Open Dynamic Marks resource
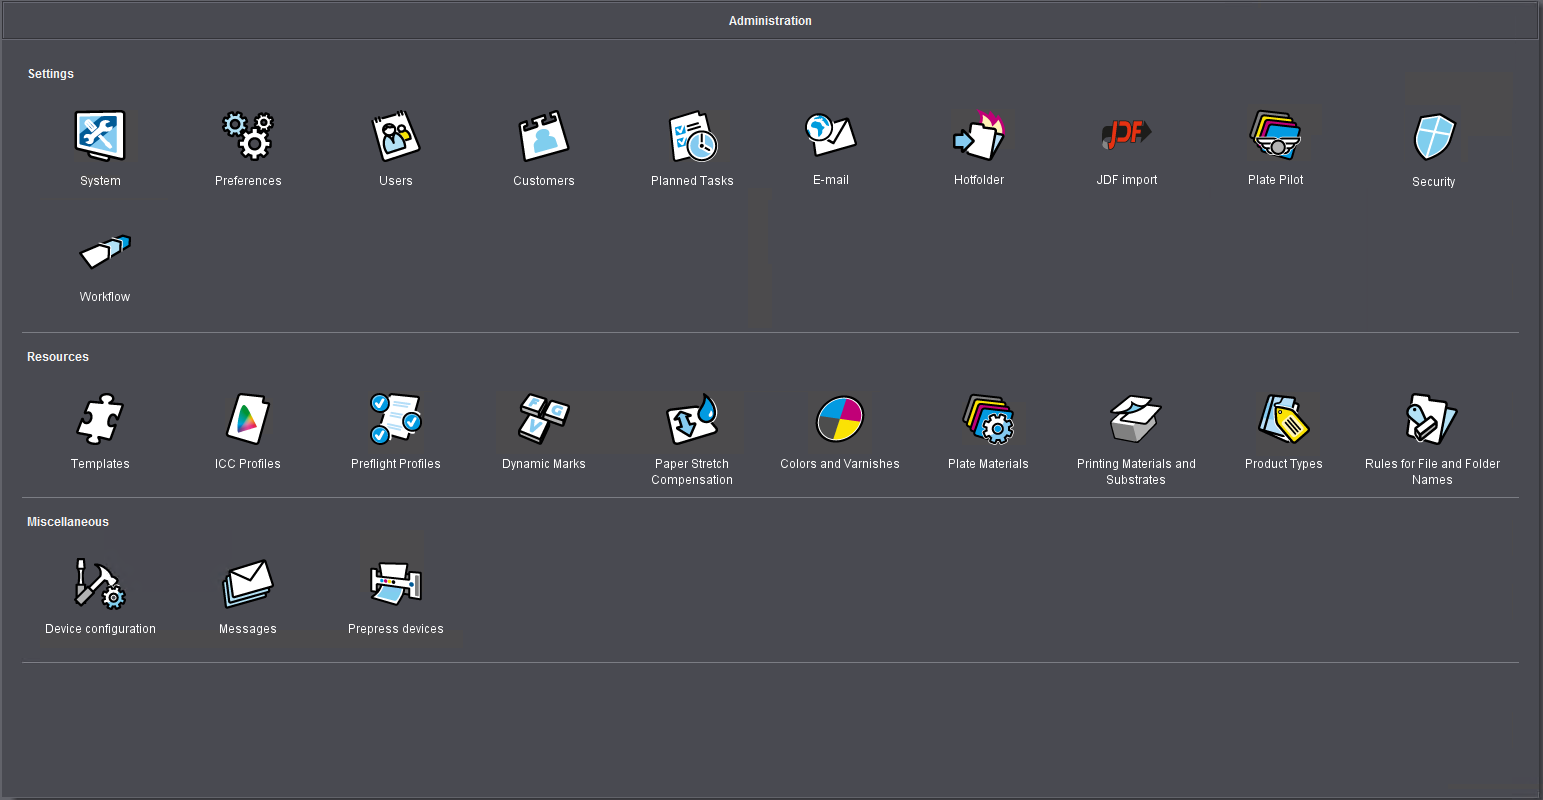The width and height of the screenshot is (1543, 800). pyautogui.click(x=544, y=419)
